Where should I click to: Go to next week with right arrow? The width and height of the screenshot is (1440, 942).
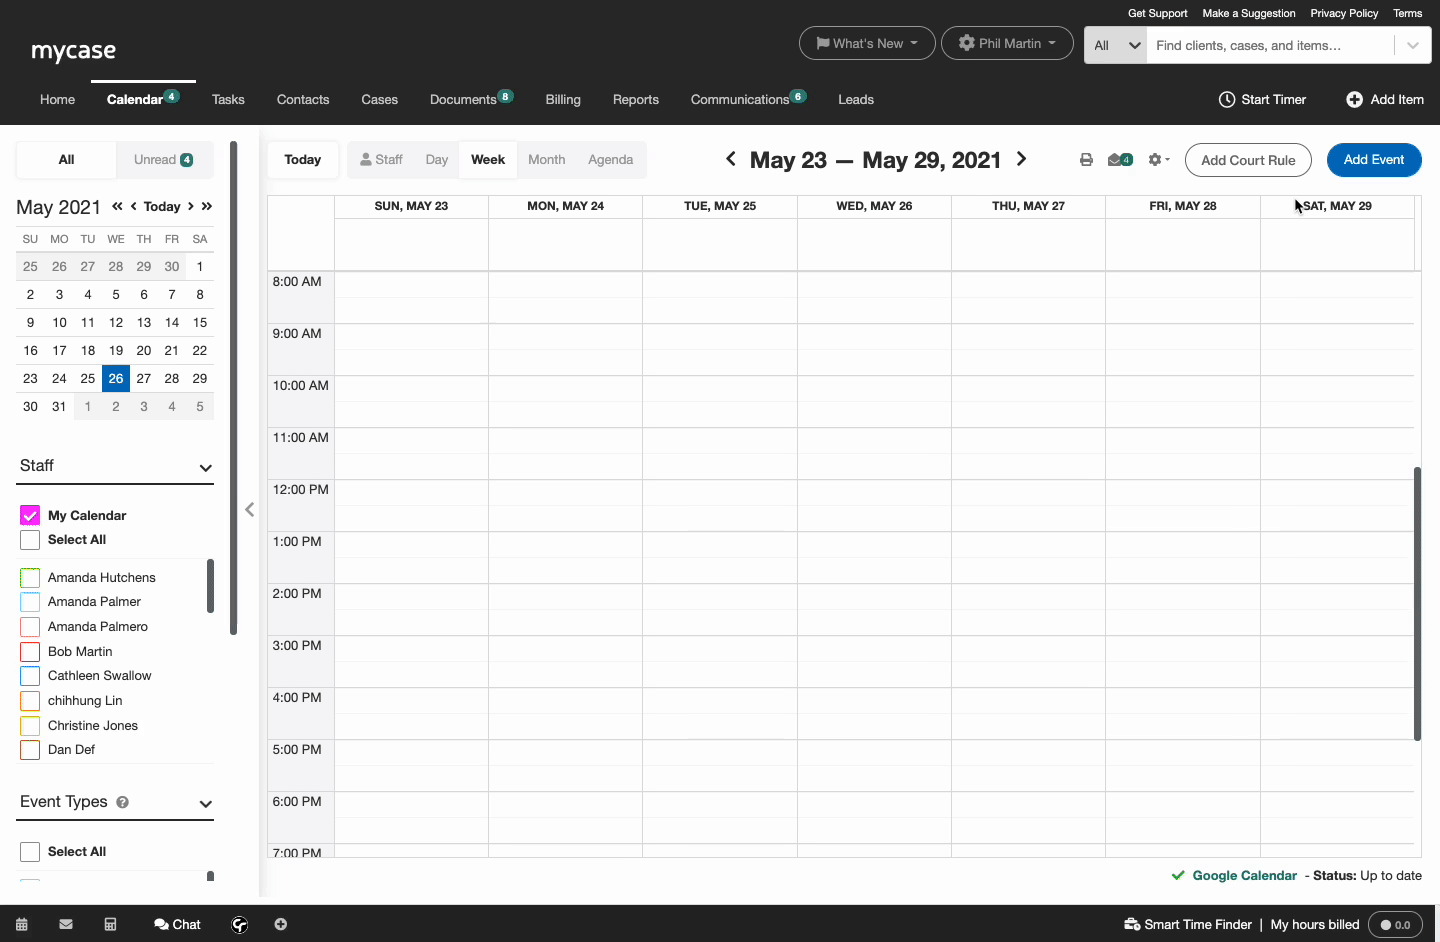(x=1021, y=160)
